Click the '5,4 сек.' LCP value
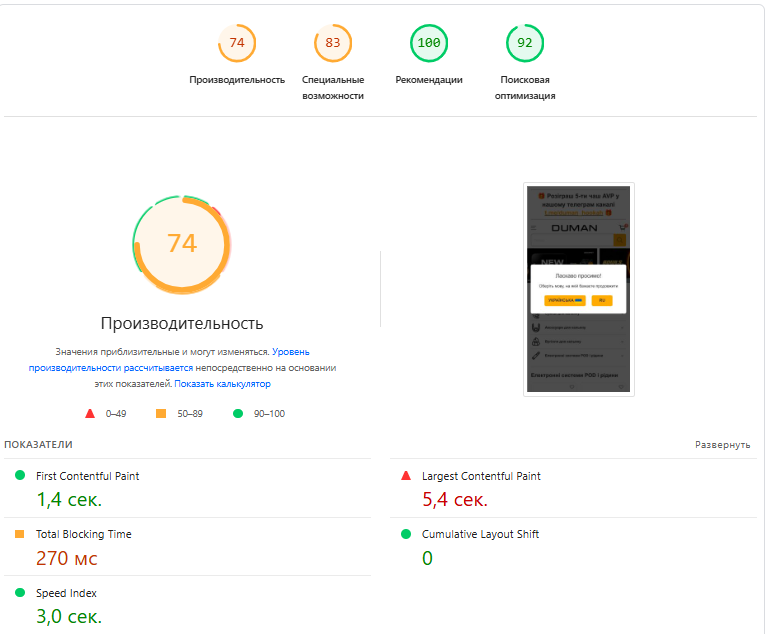The width and height of the screenshot is (772, 634). (455, 500)
